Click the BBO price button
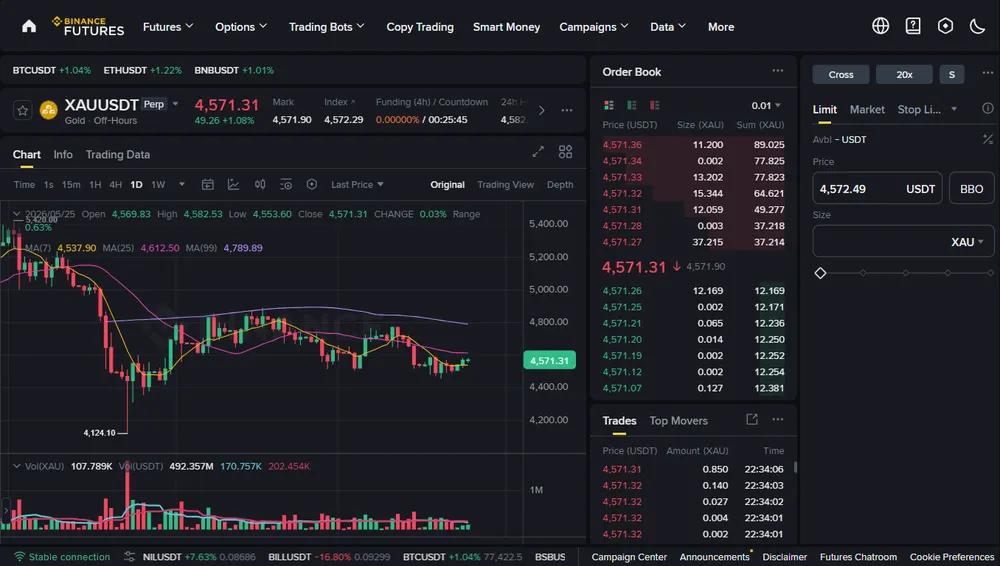 click(x=971, y=189)
